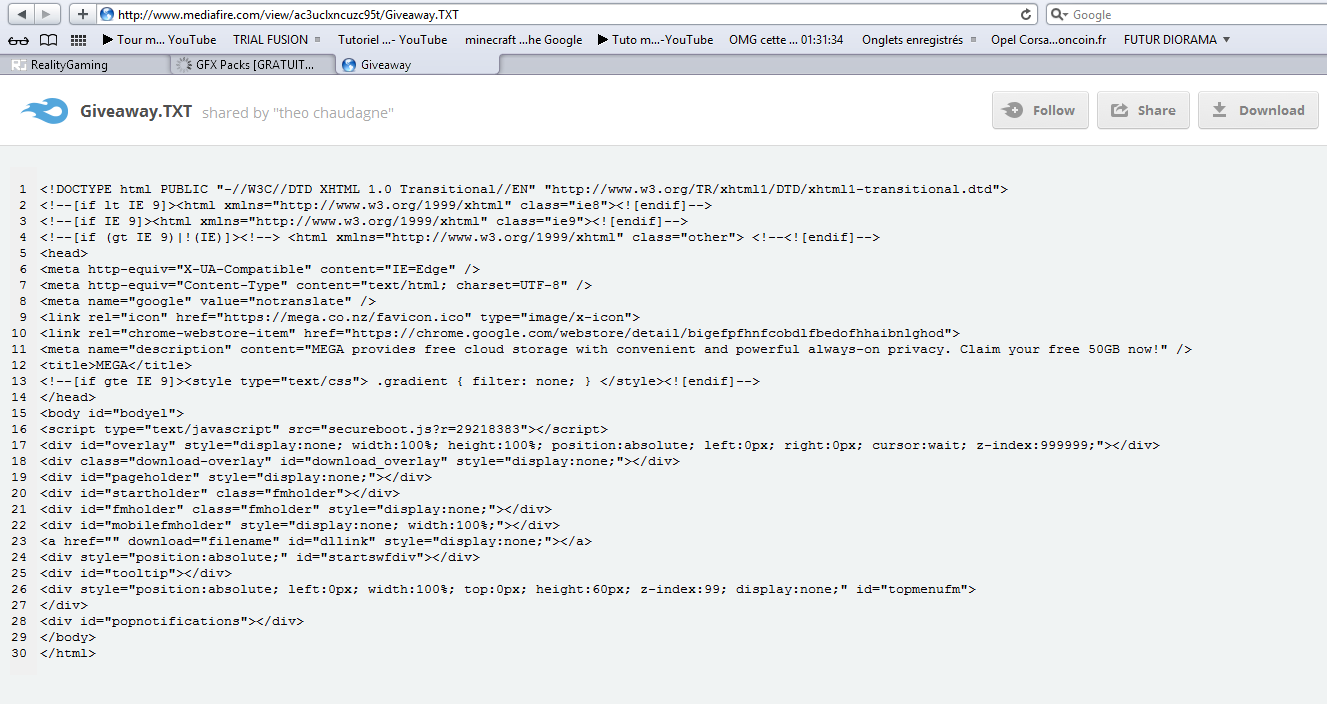This screenshot has width=1327, height=704.
Task: Show all bookmarks book icon
Action: pos(48,40)
